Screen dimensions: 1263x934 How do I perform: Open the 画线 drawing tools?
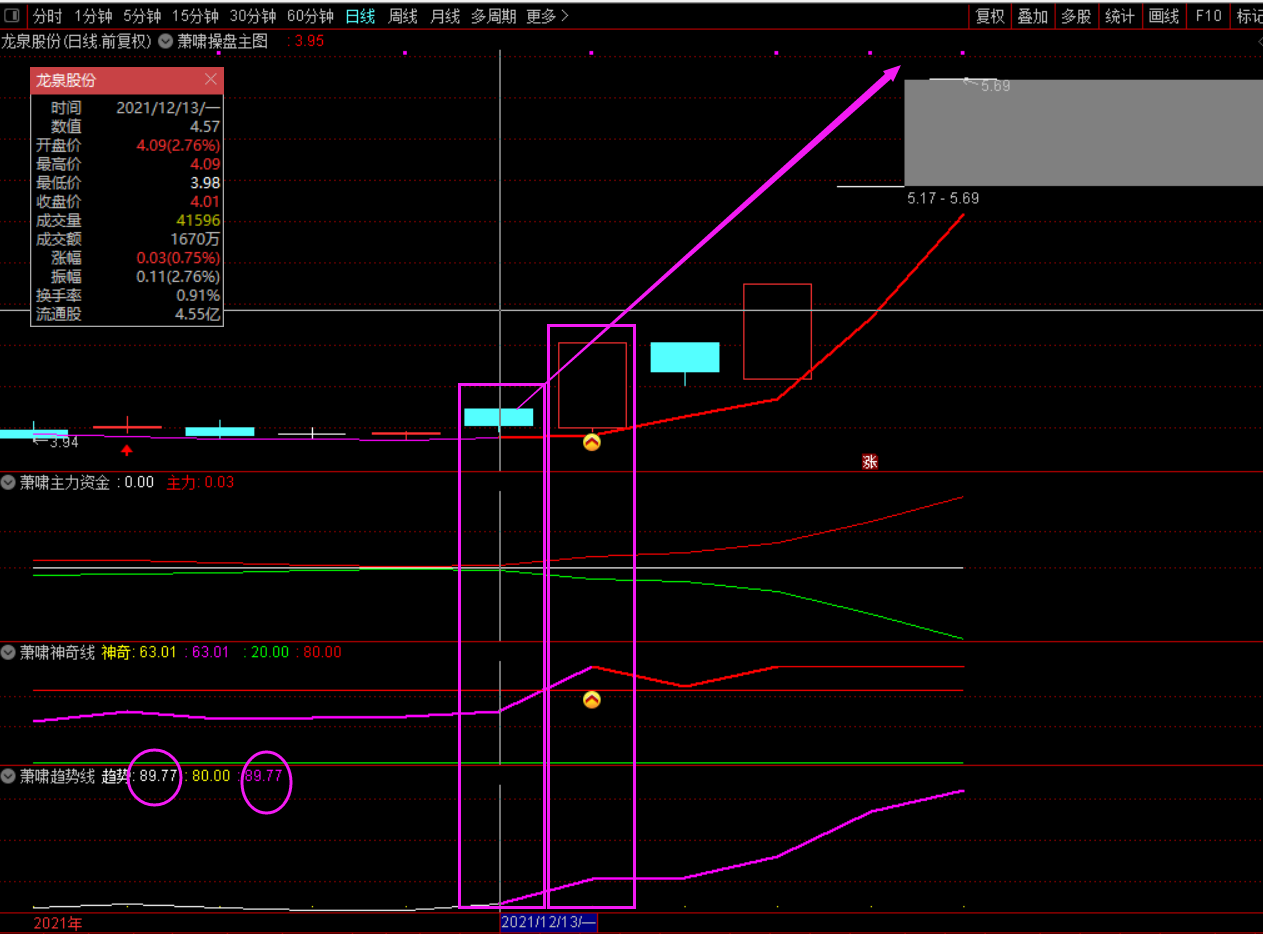(x=1164, y=16)
